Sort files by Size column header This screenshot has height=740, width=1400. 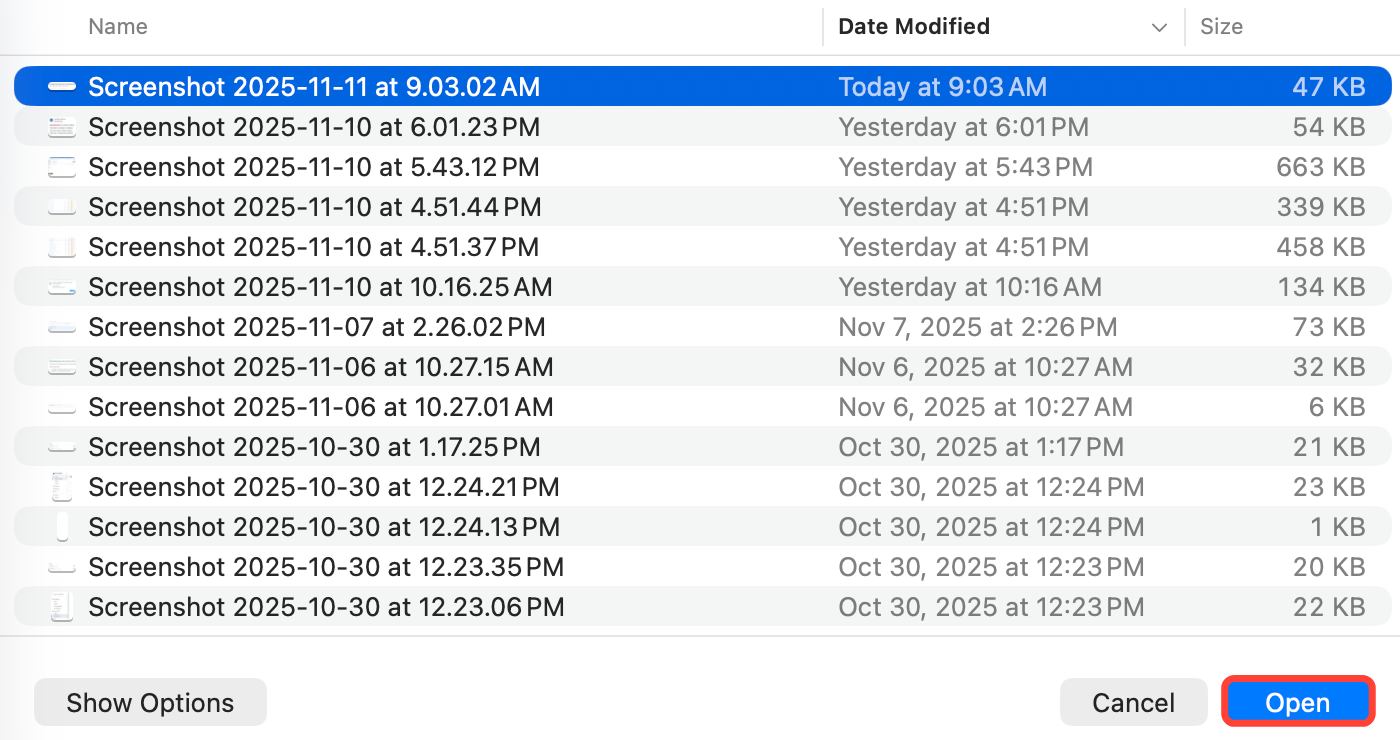1221,27
